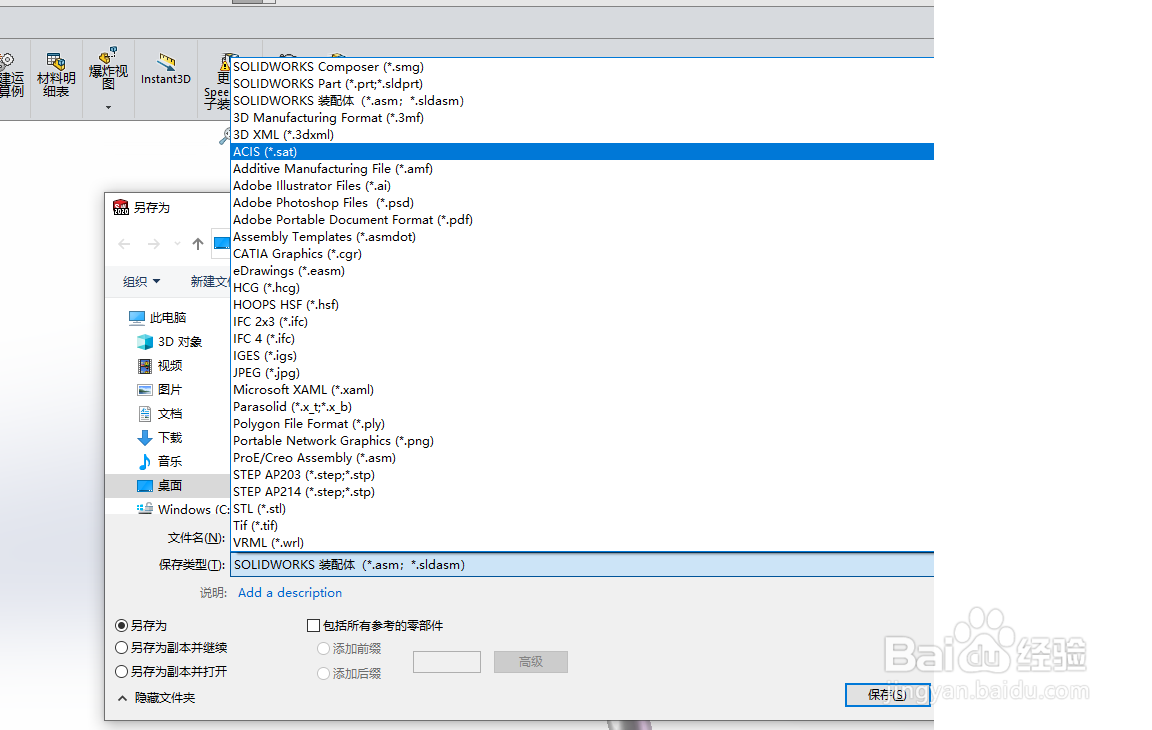Go up one folder level with the up arrow
Screen dimensions: 1152x730
coord(198,244)
